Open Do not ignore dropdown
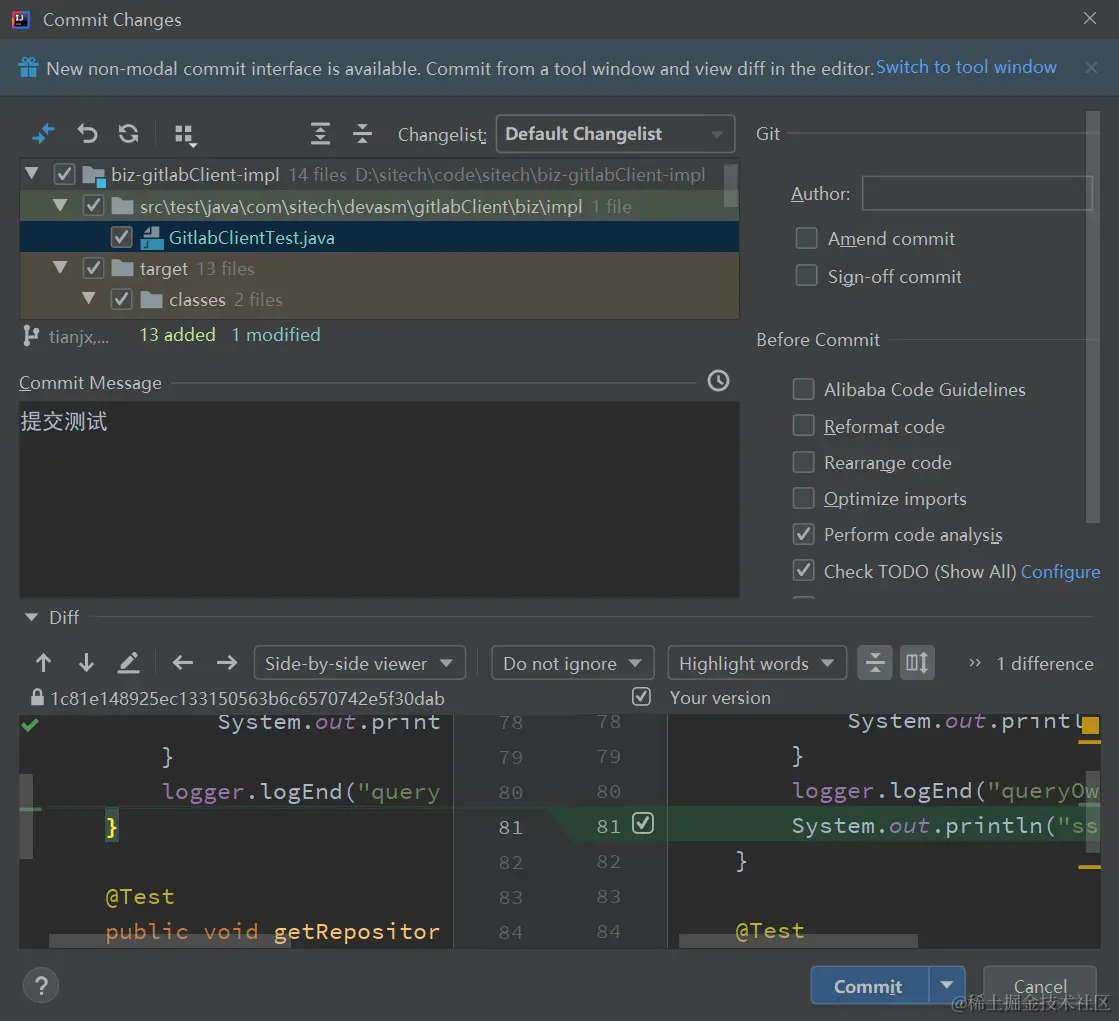The height and width of the screenshot is (1021, 1119). (x=572, y=663)
